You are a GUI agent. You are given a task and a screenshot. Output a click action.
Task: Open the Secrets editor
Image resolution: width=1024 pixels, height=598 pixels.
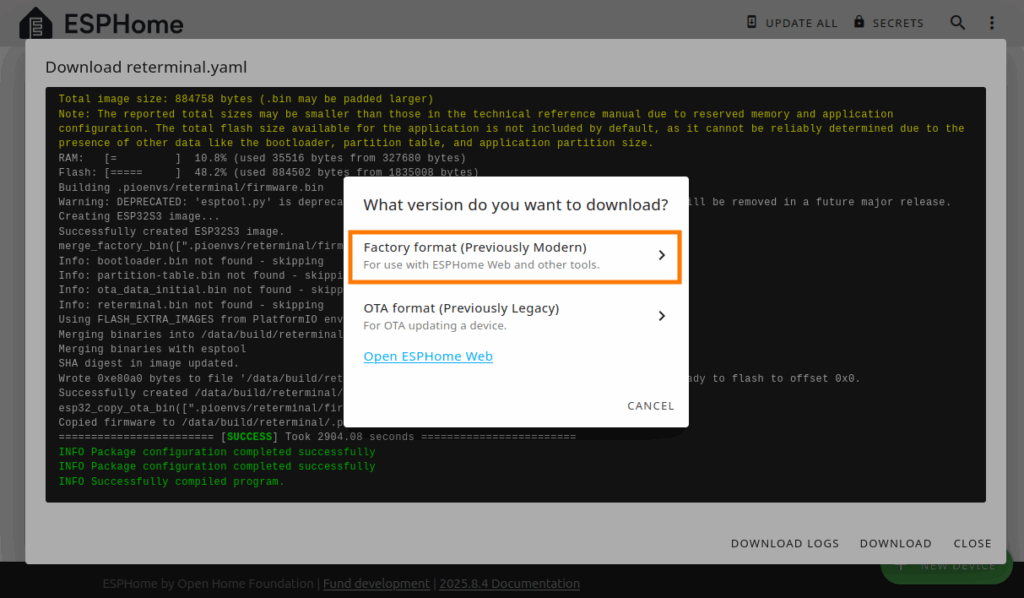[x=889, y=23]
